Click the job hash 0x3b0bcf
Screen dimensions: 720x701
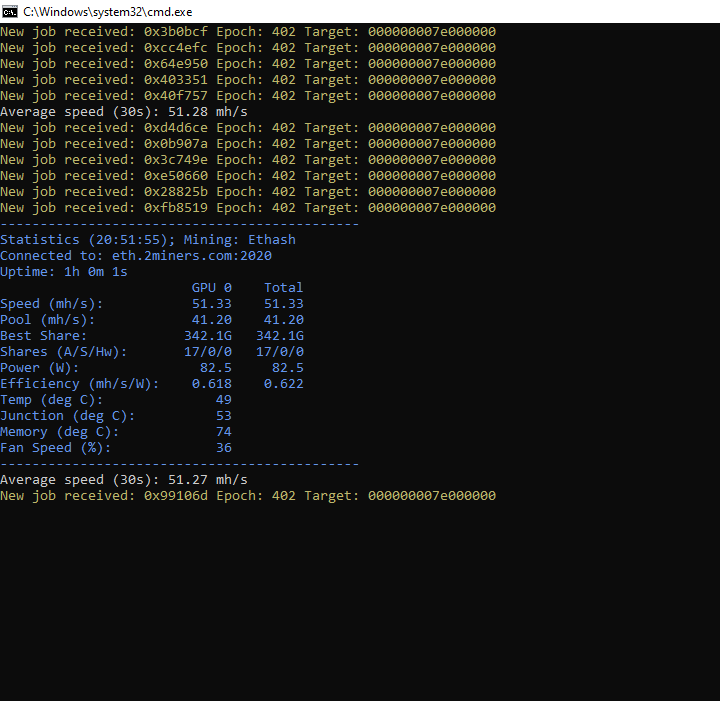[176, 32]
